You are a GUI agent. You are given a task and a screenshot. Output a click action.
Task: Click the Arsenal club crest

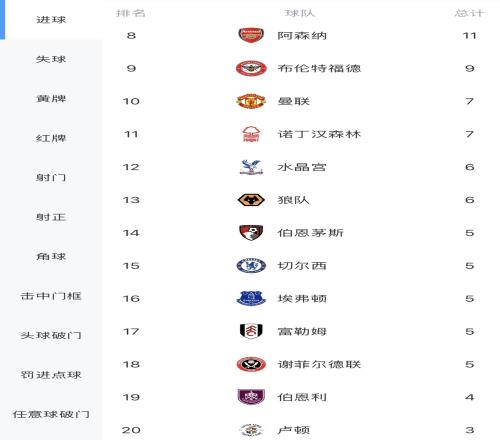[251, 35]
